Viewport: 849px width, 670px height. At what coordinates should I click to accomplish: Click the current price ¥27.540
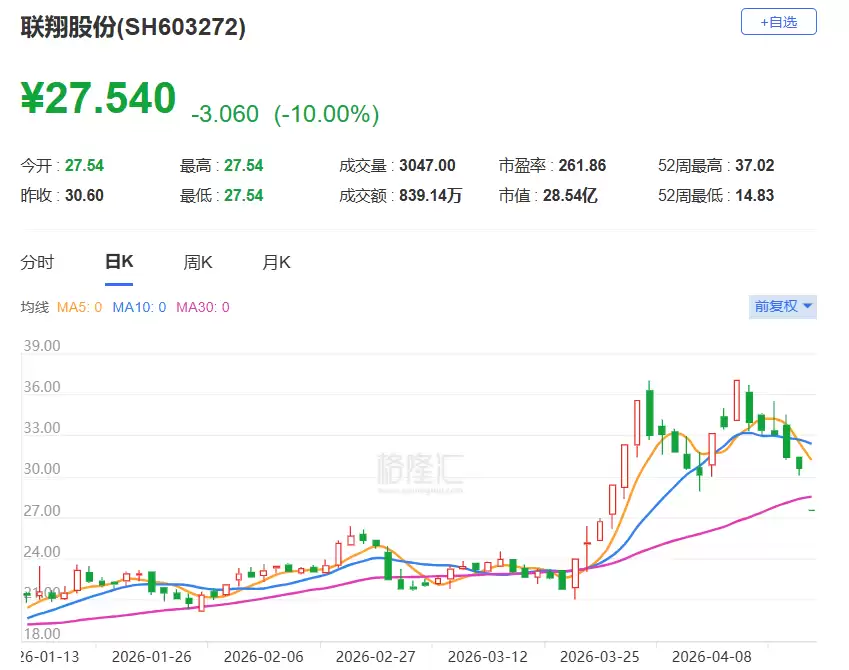pos(100,97)
